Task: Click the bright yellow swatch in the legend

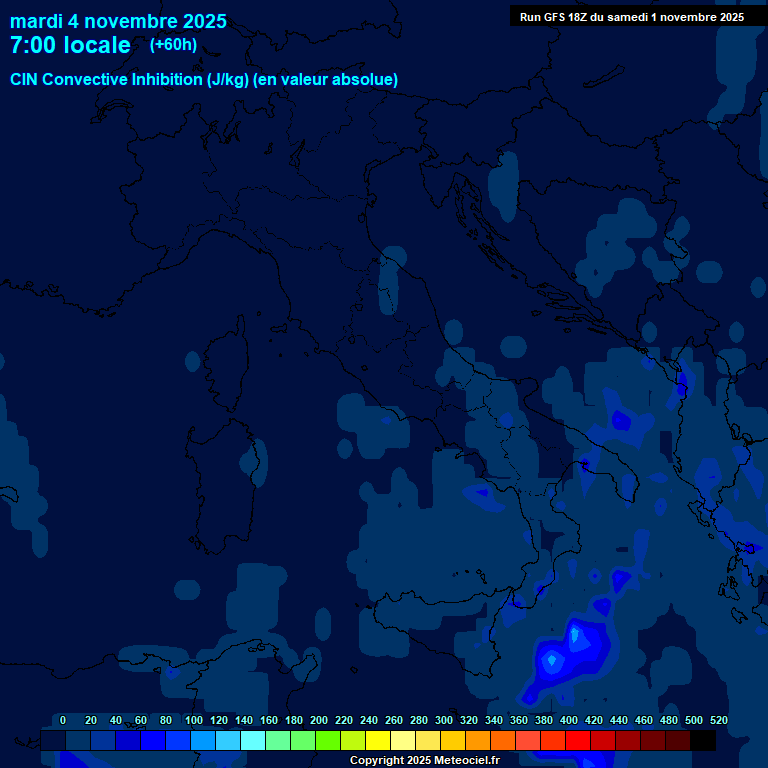Action: pos(378,741)
